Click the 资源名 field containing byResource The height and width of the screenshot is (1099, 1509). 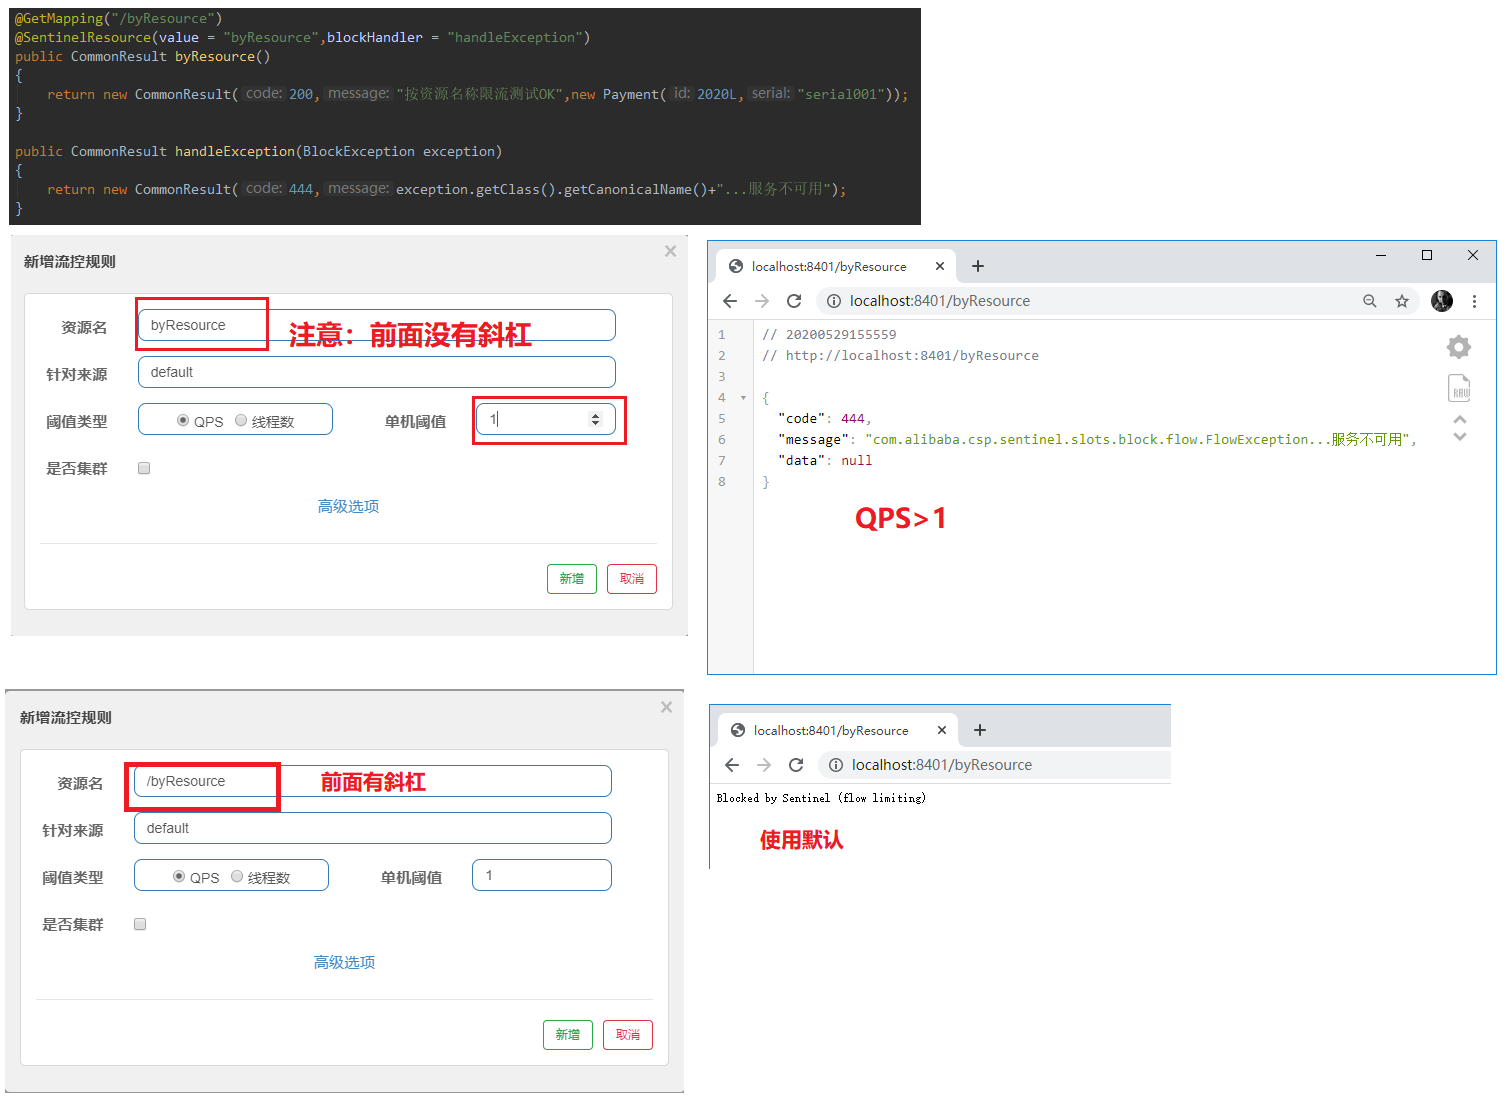[376, 325]
